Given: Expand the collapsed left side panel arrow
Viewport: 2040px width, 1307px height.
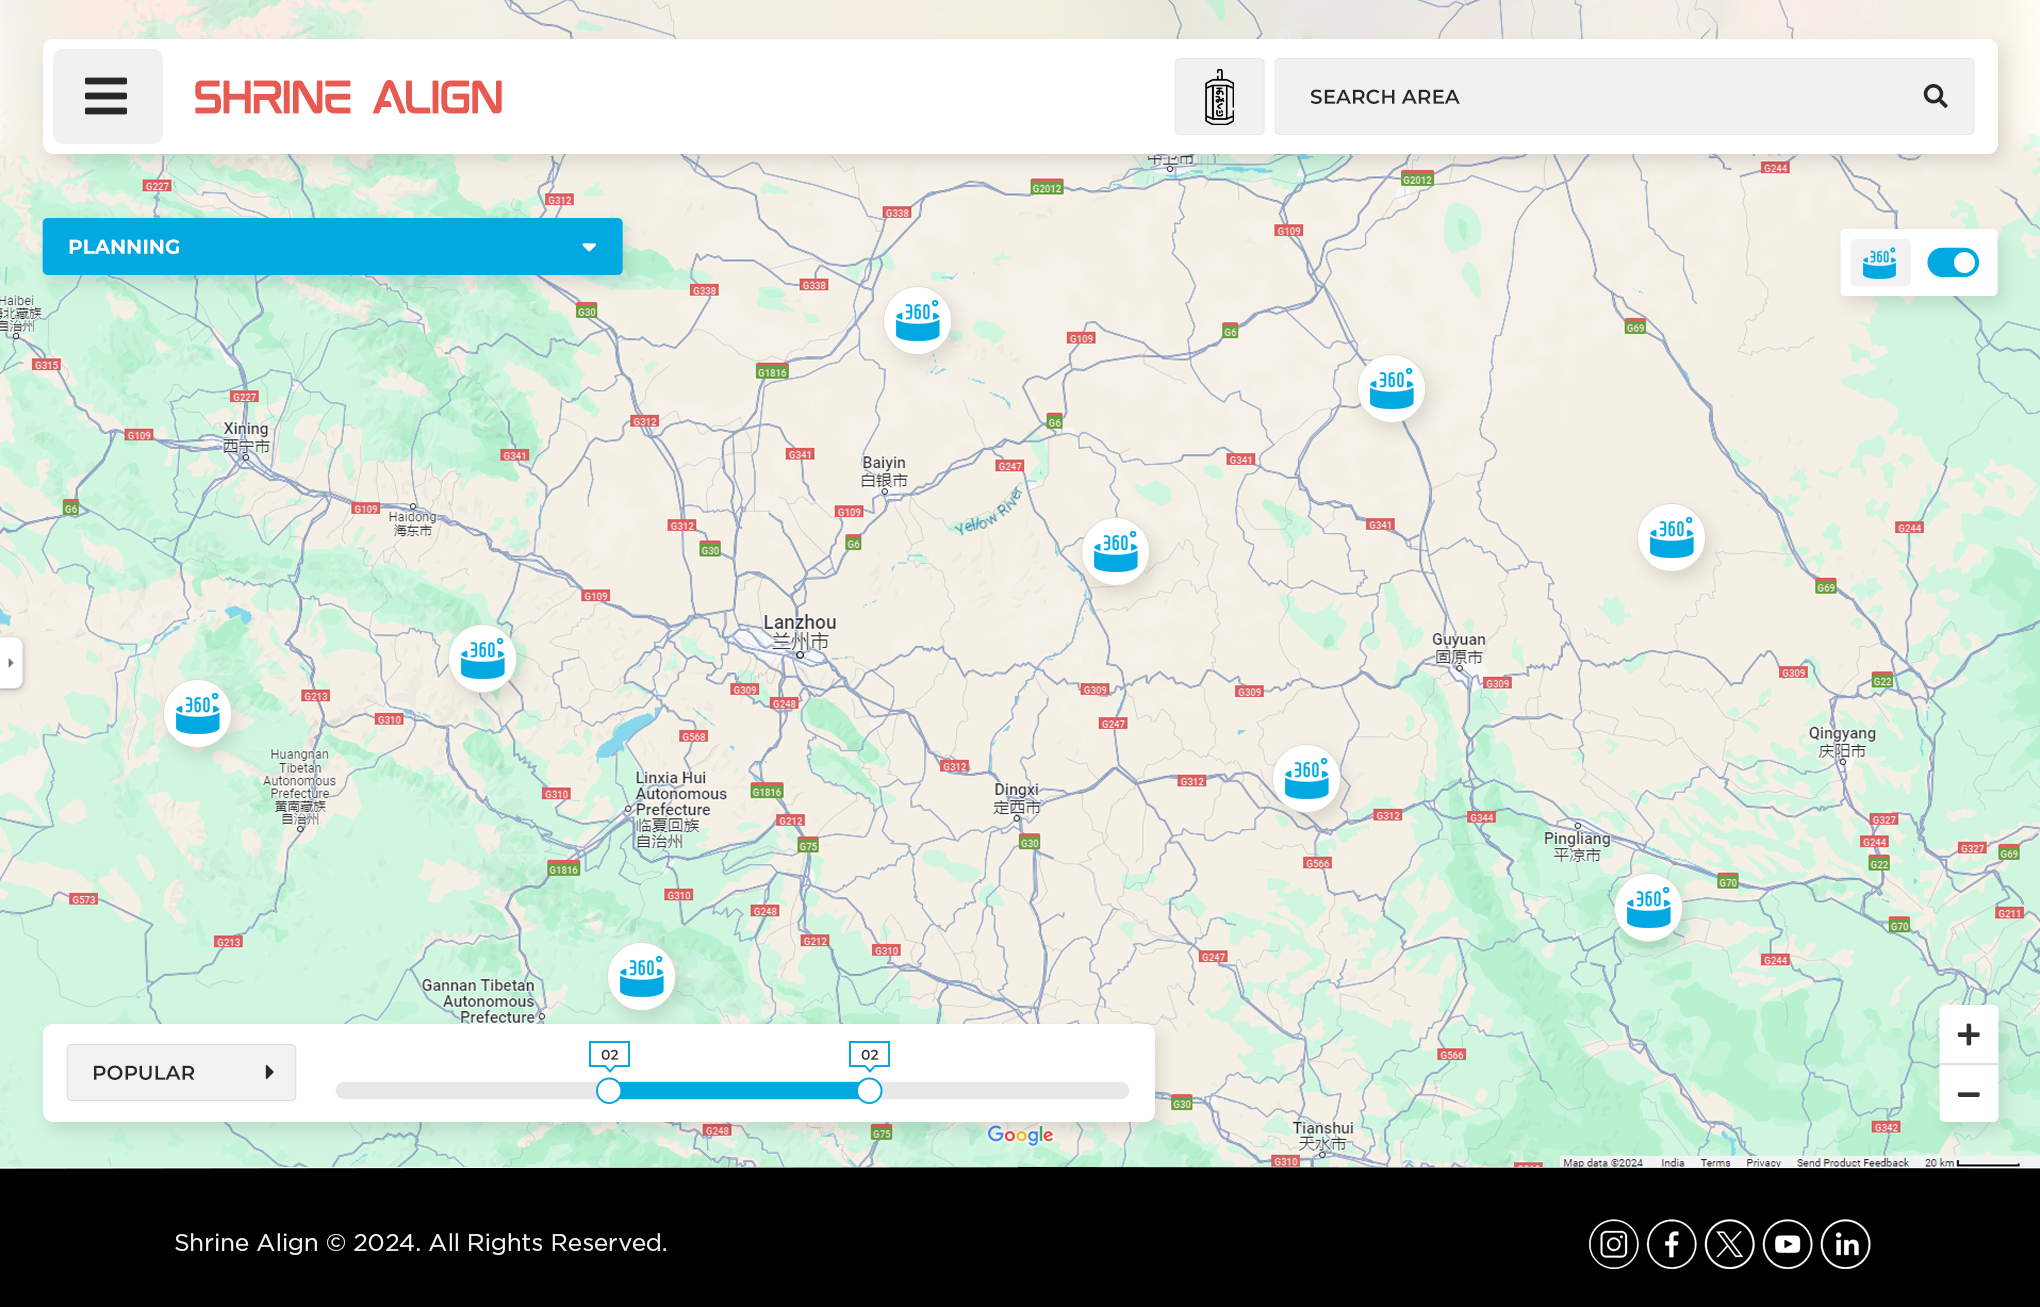Looking at the screenshot, I should 11,663.
